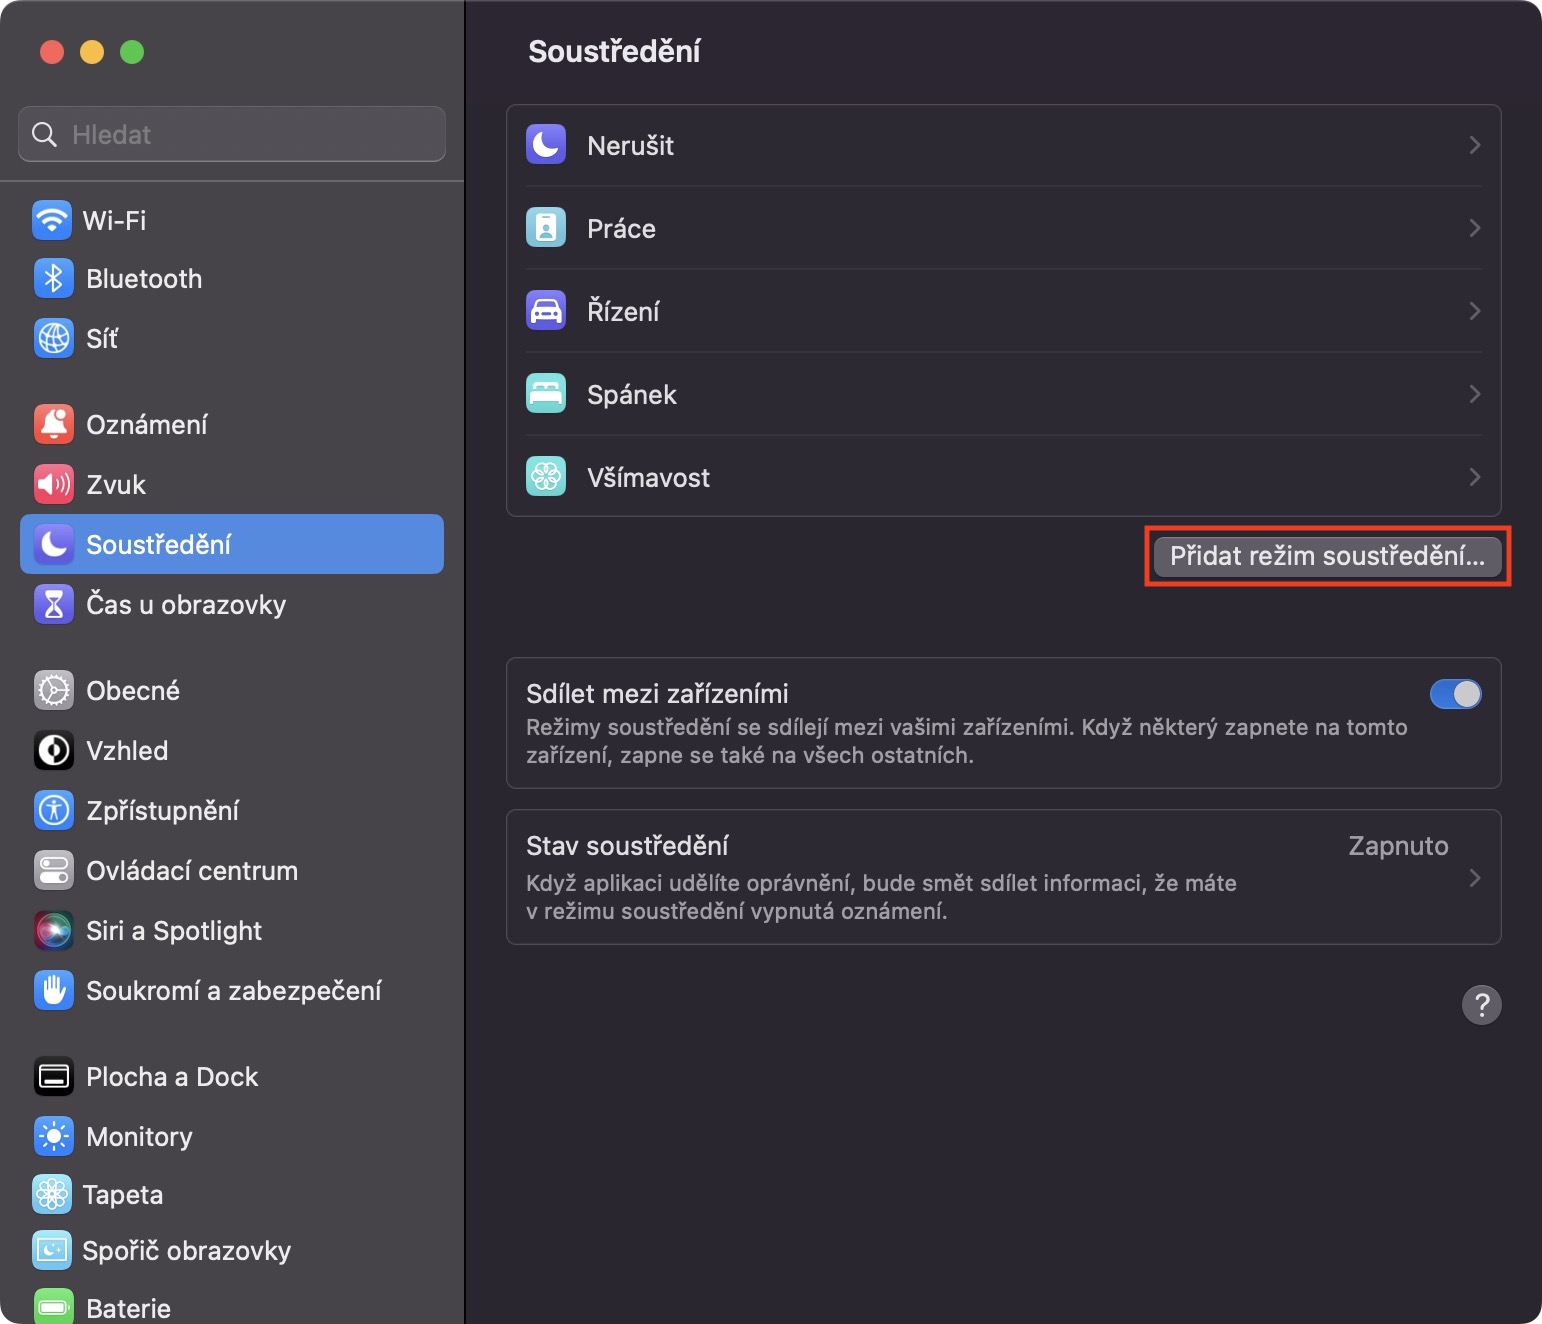Select Oznámení in the sidebar
Viewport: 1542px width, 1324px height.
(146, 425)
